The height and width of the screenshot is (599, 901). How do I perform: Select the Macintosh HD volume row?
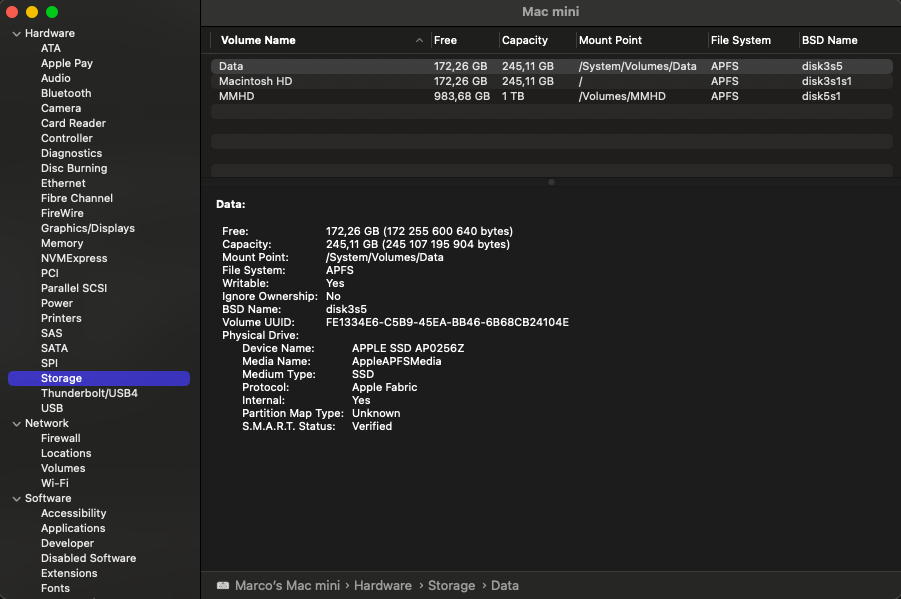pyautogui.click(x=552, y=81)
